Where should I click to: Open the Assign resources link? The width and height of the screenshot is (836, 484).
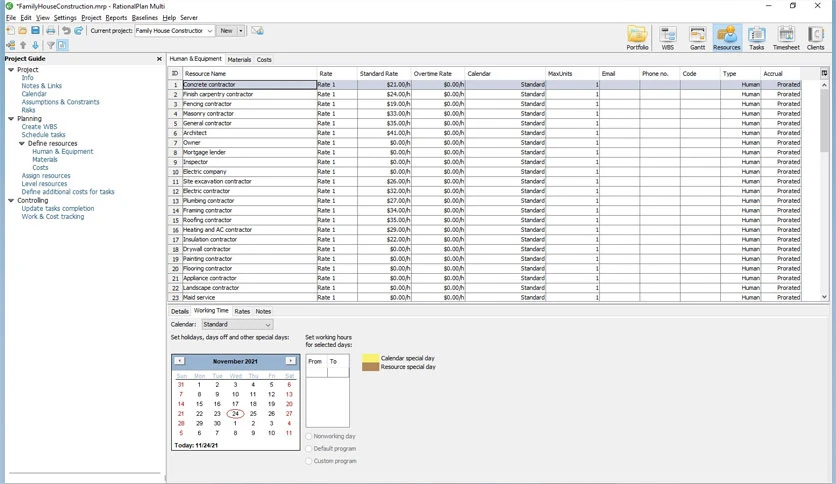[46, 175]
